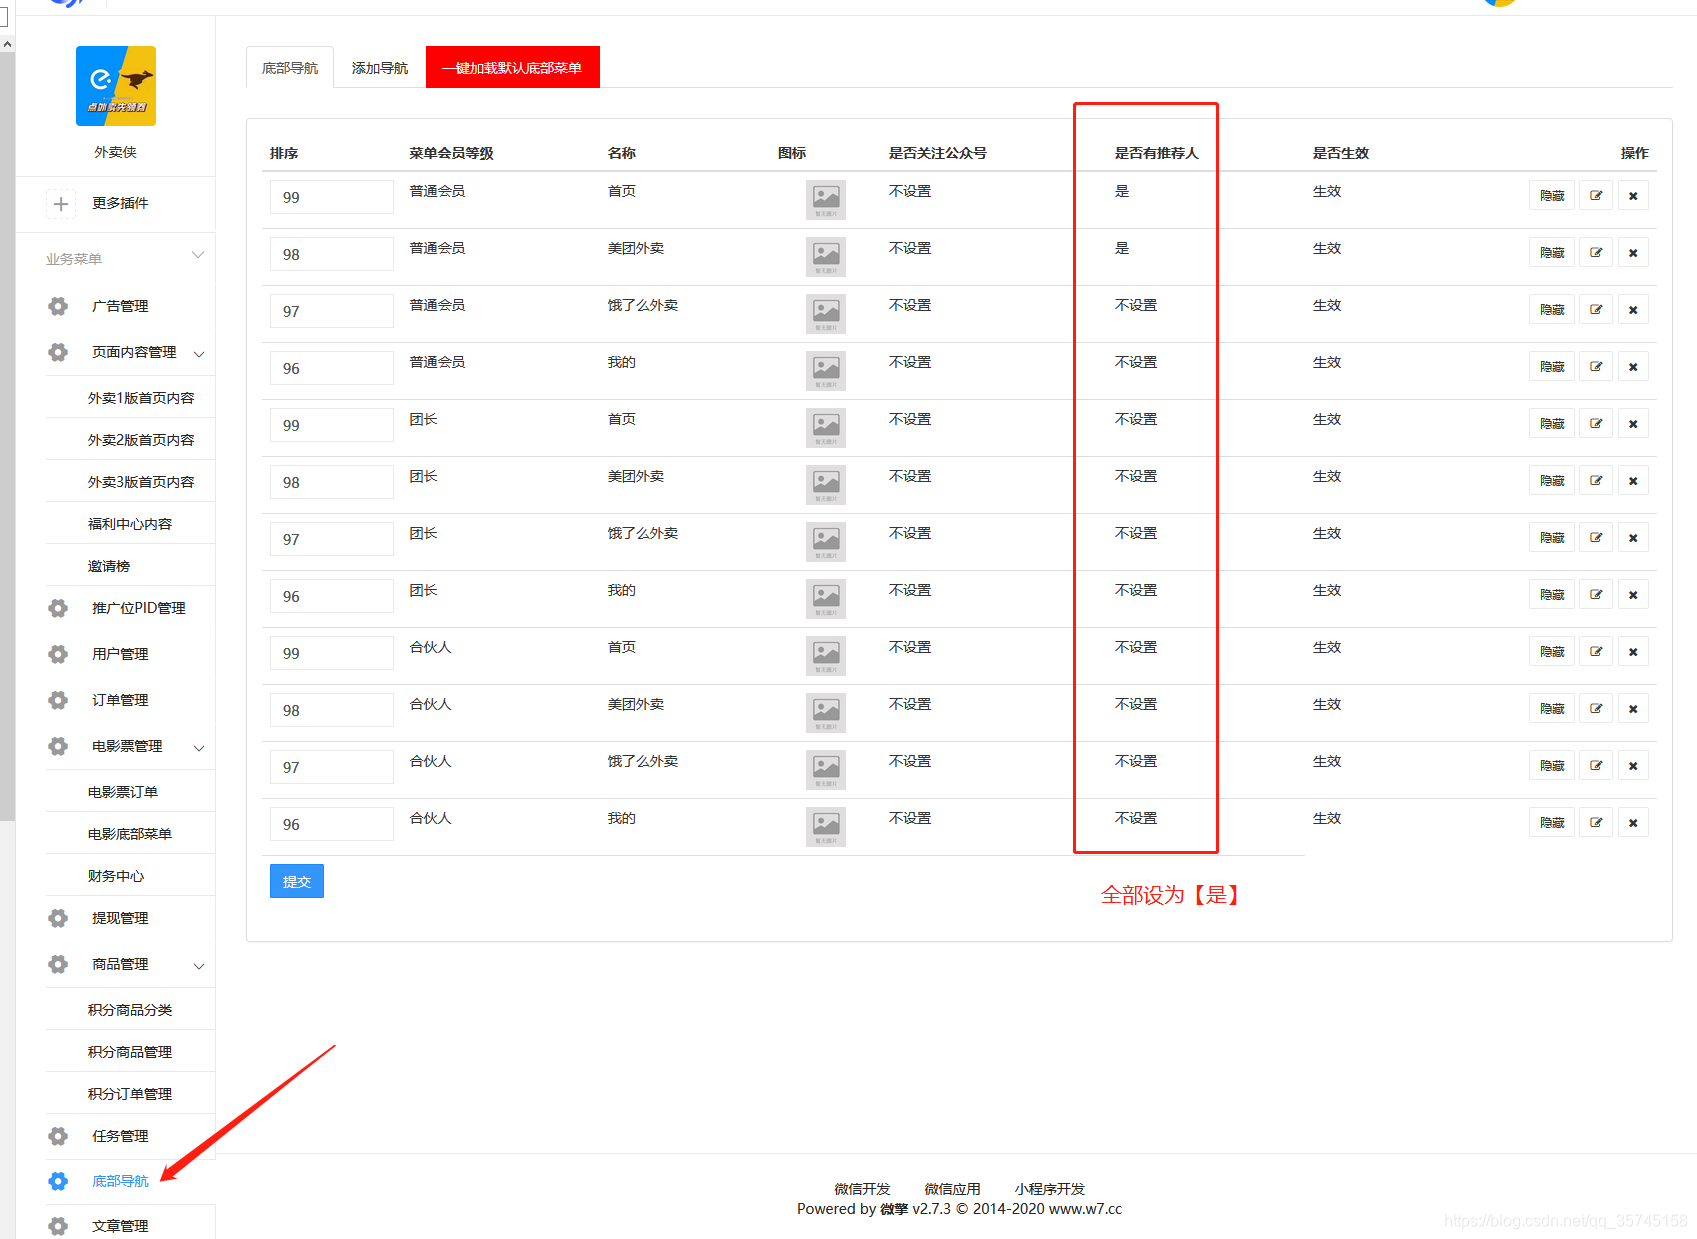1697x1239 pixels.
Task: Delete the 普通会员 饿了么外卖 row
Action: coord(1633,309)
